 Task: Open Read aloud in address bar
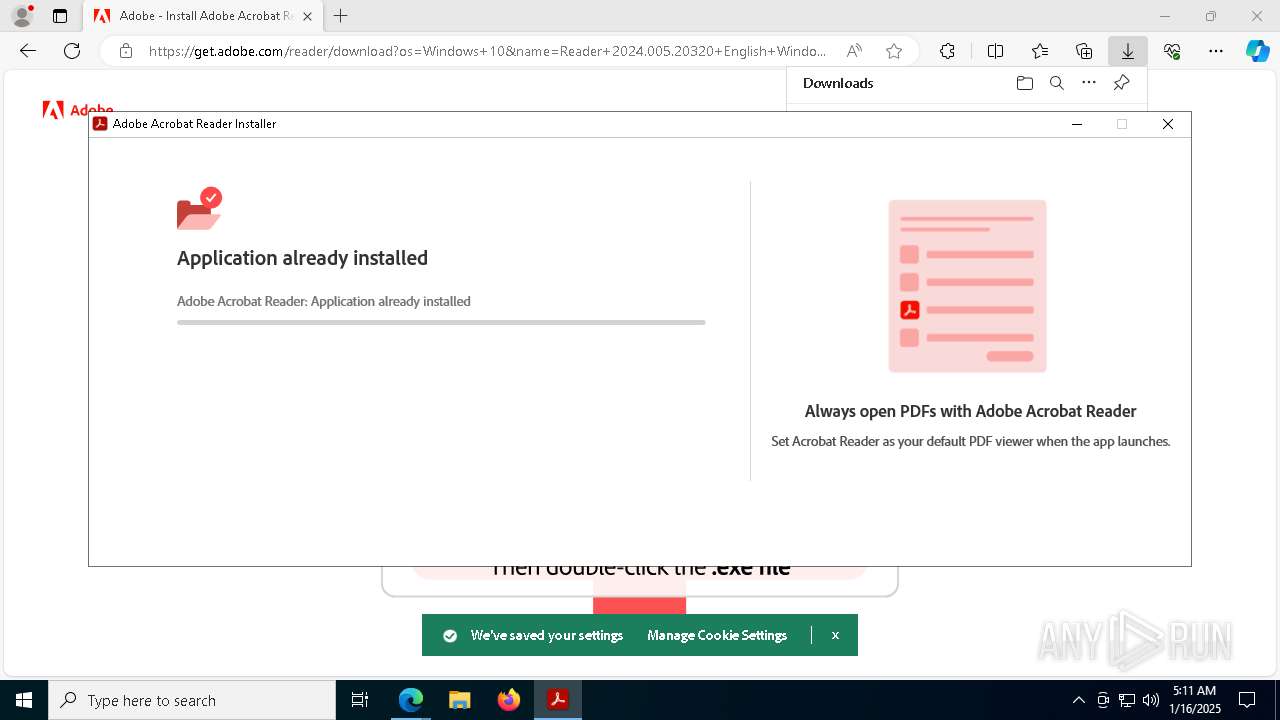click(854, 51)
